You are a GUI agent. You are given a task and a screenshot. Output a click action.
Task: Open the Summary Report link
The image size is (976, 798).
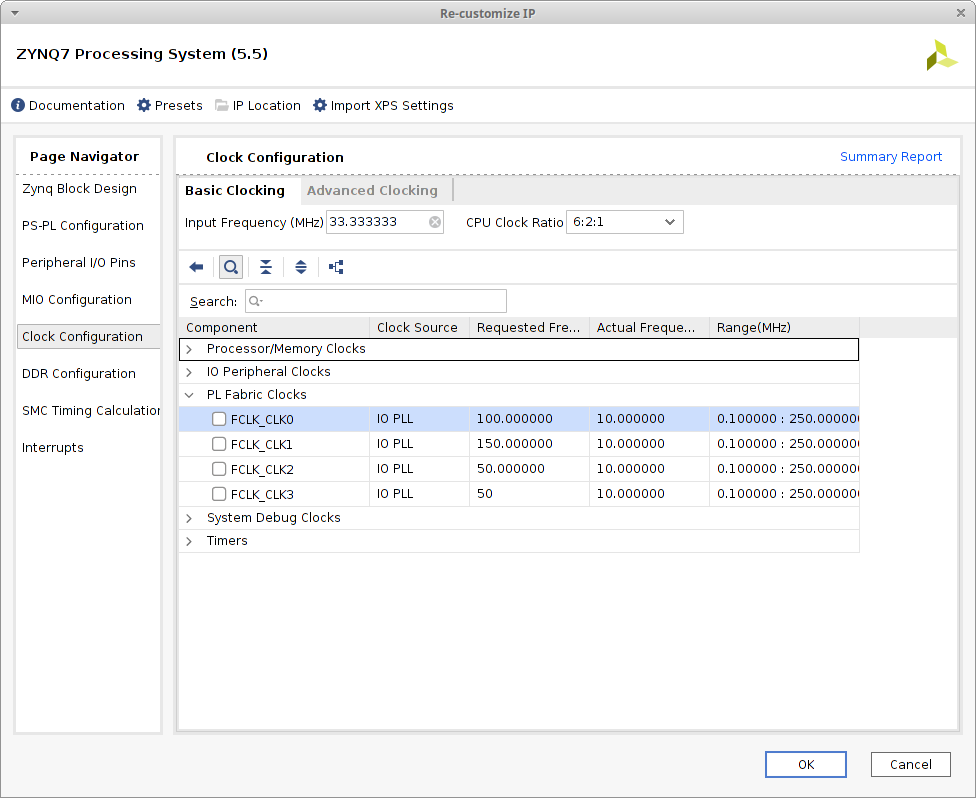890,157
